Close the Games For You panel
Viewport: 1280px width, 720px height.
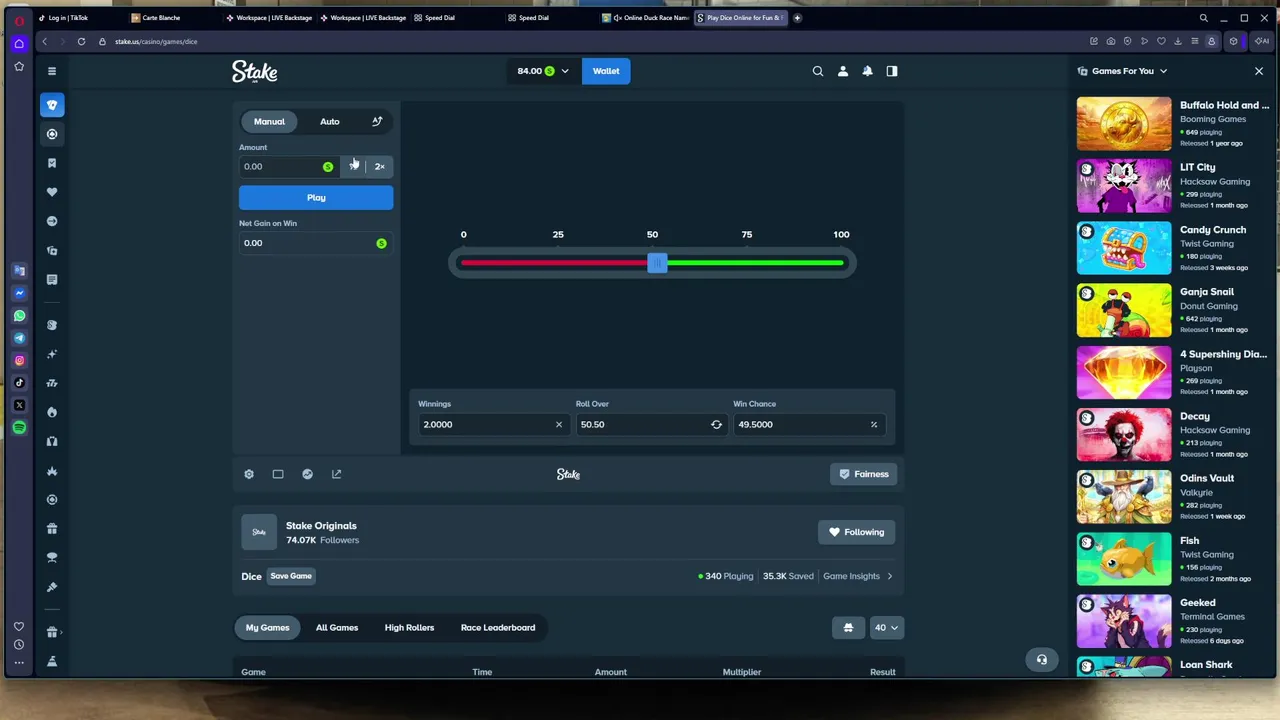tap(1259, 71)
